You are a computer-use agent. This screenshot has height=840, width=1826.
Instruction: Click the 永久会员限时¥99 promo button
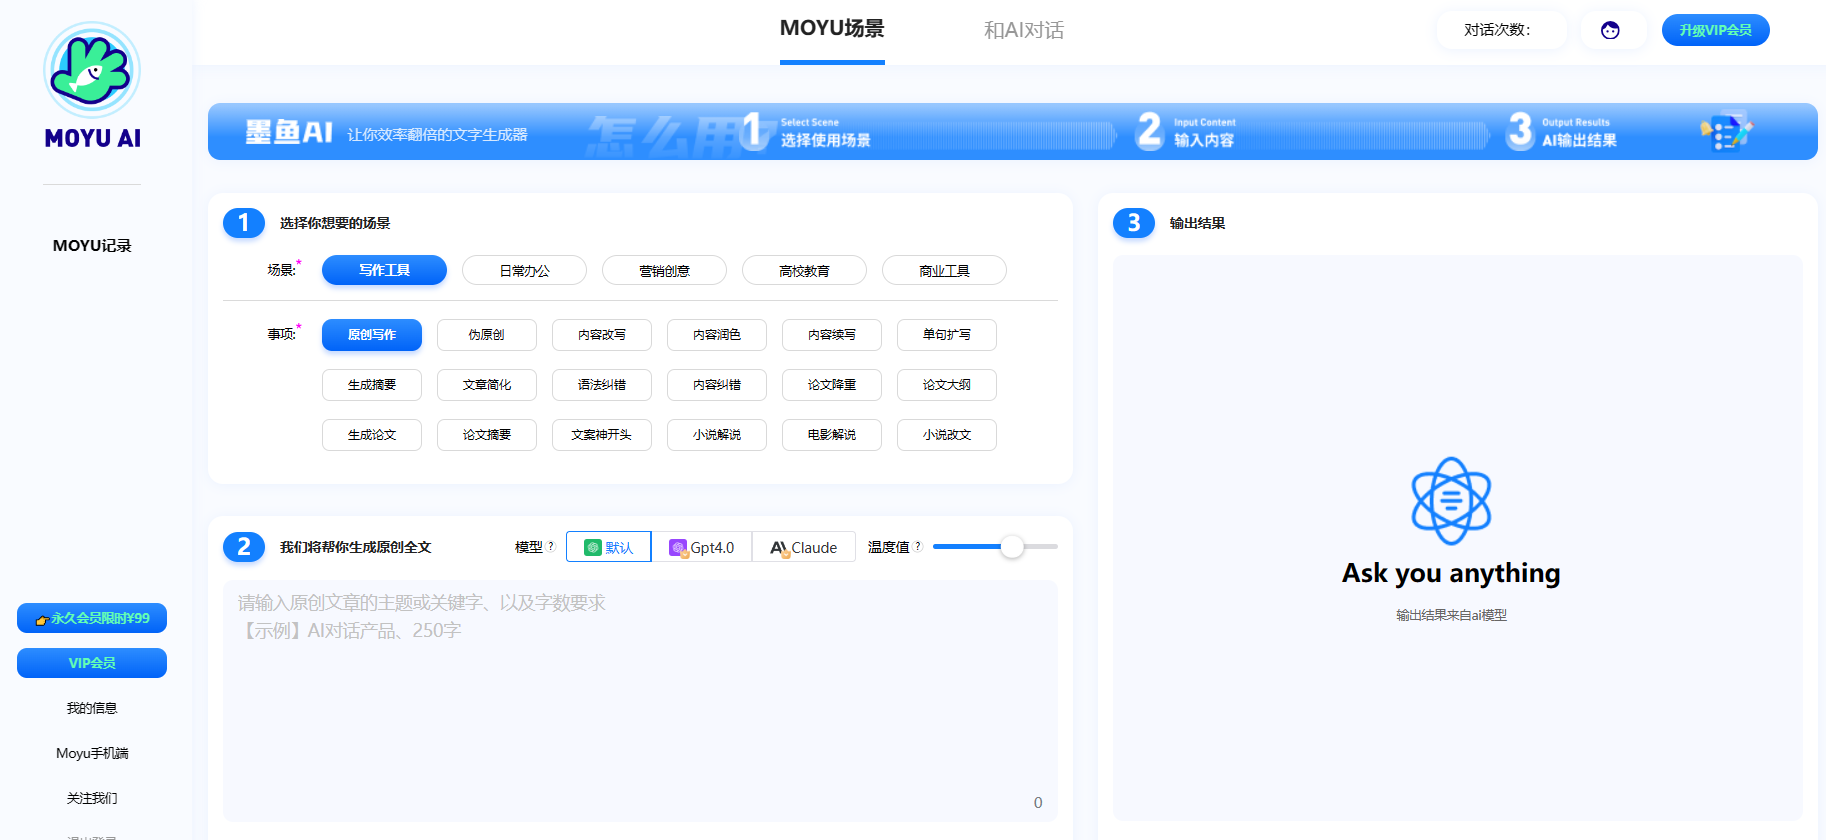click(92, 618)
